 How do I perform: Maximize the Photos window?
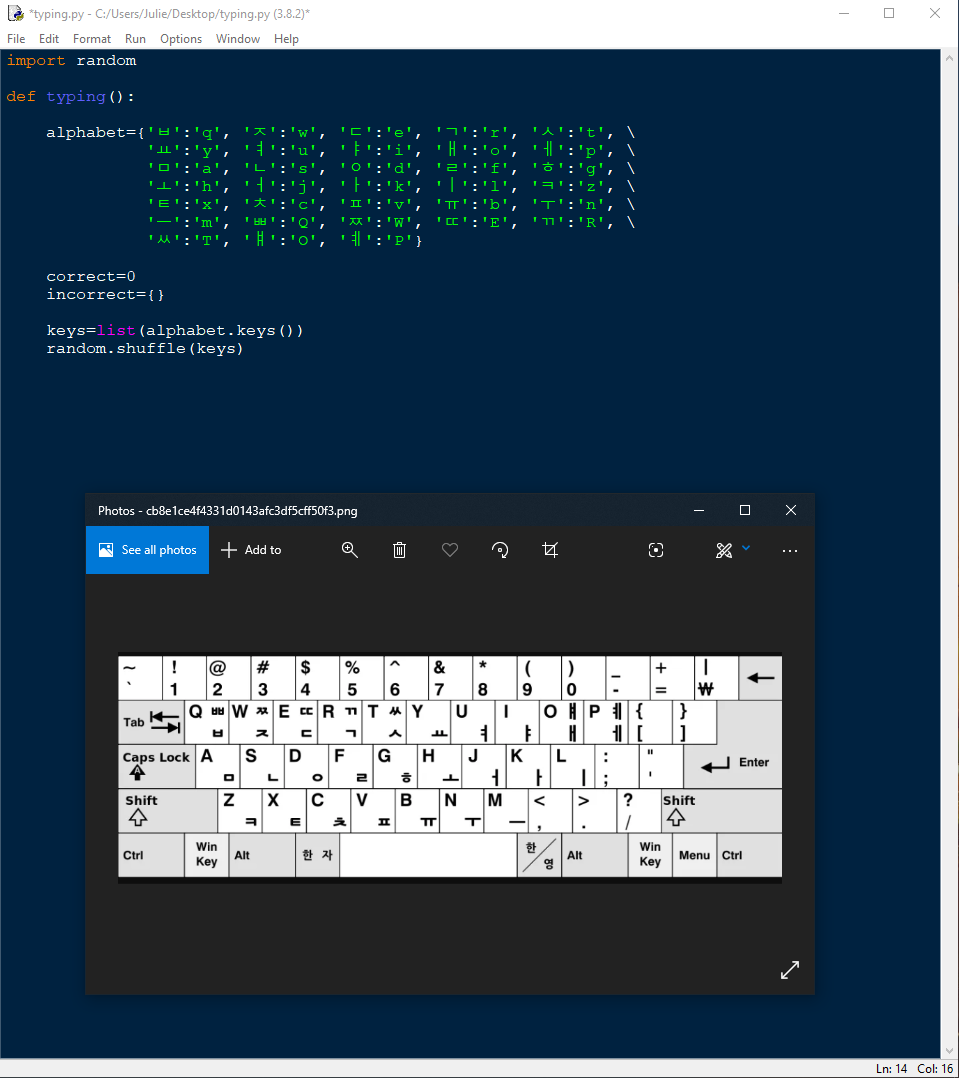point(745,510)
